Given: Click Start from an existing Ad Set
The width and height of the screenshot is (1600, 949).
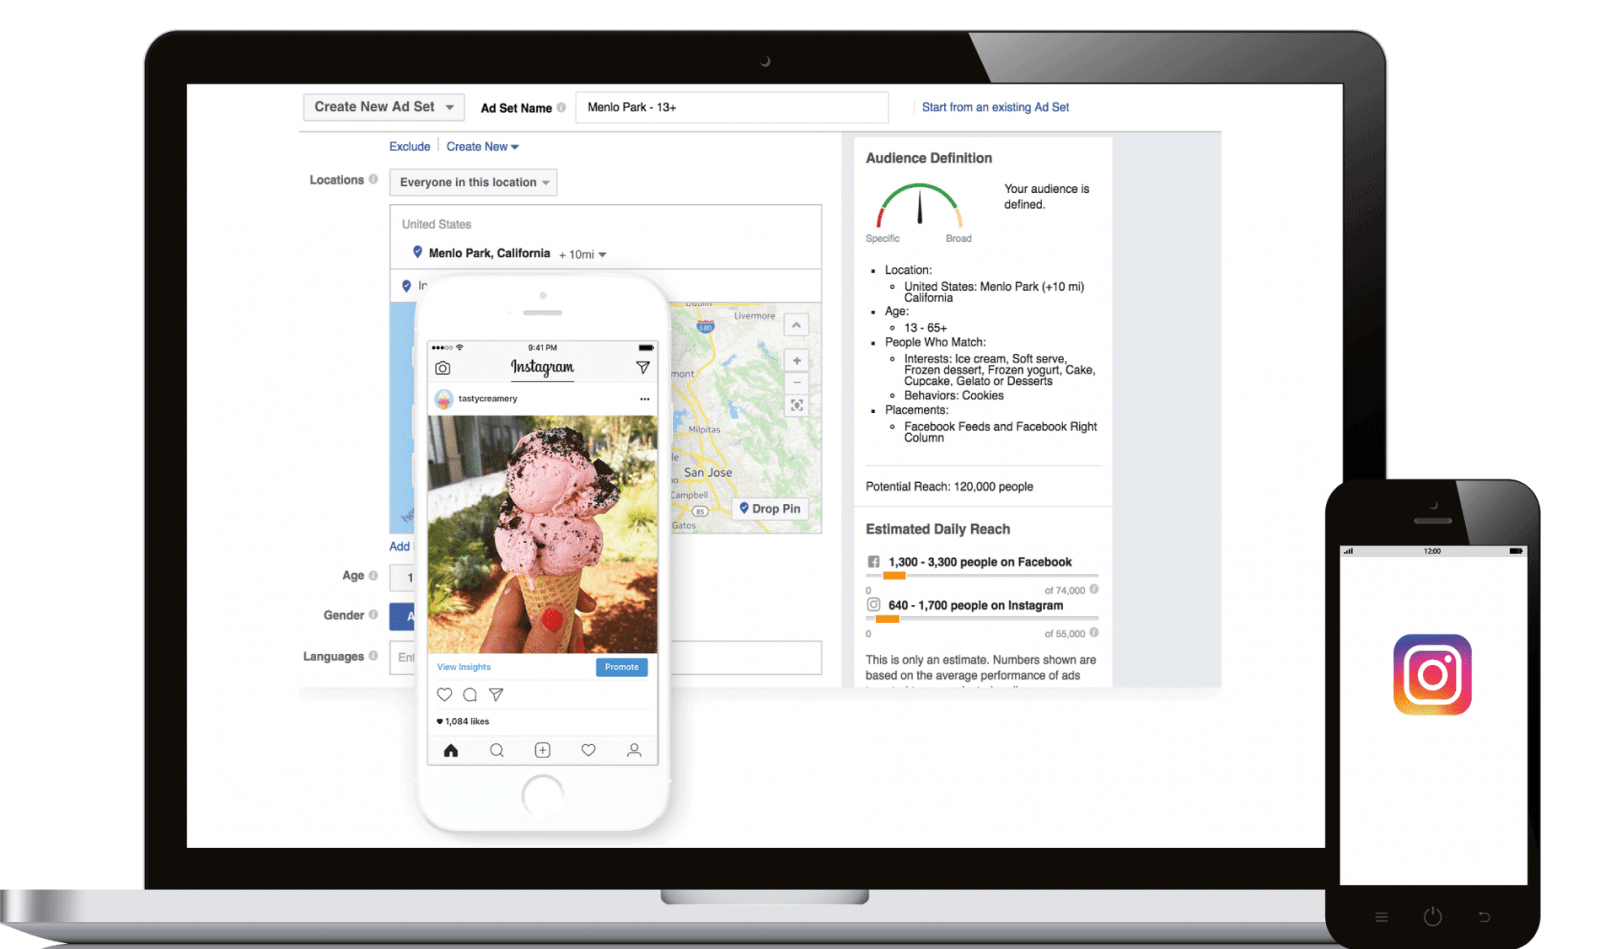Looking at the screenshot, I should pos(995,107).
